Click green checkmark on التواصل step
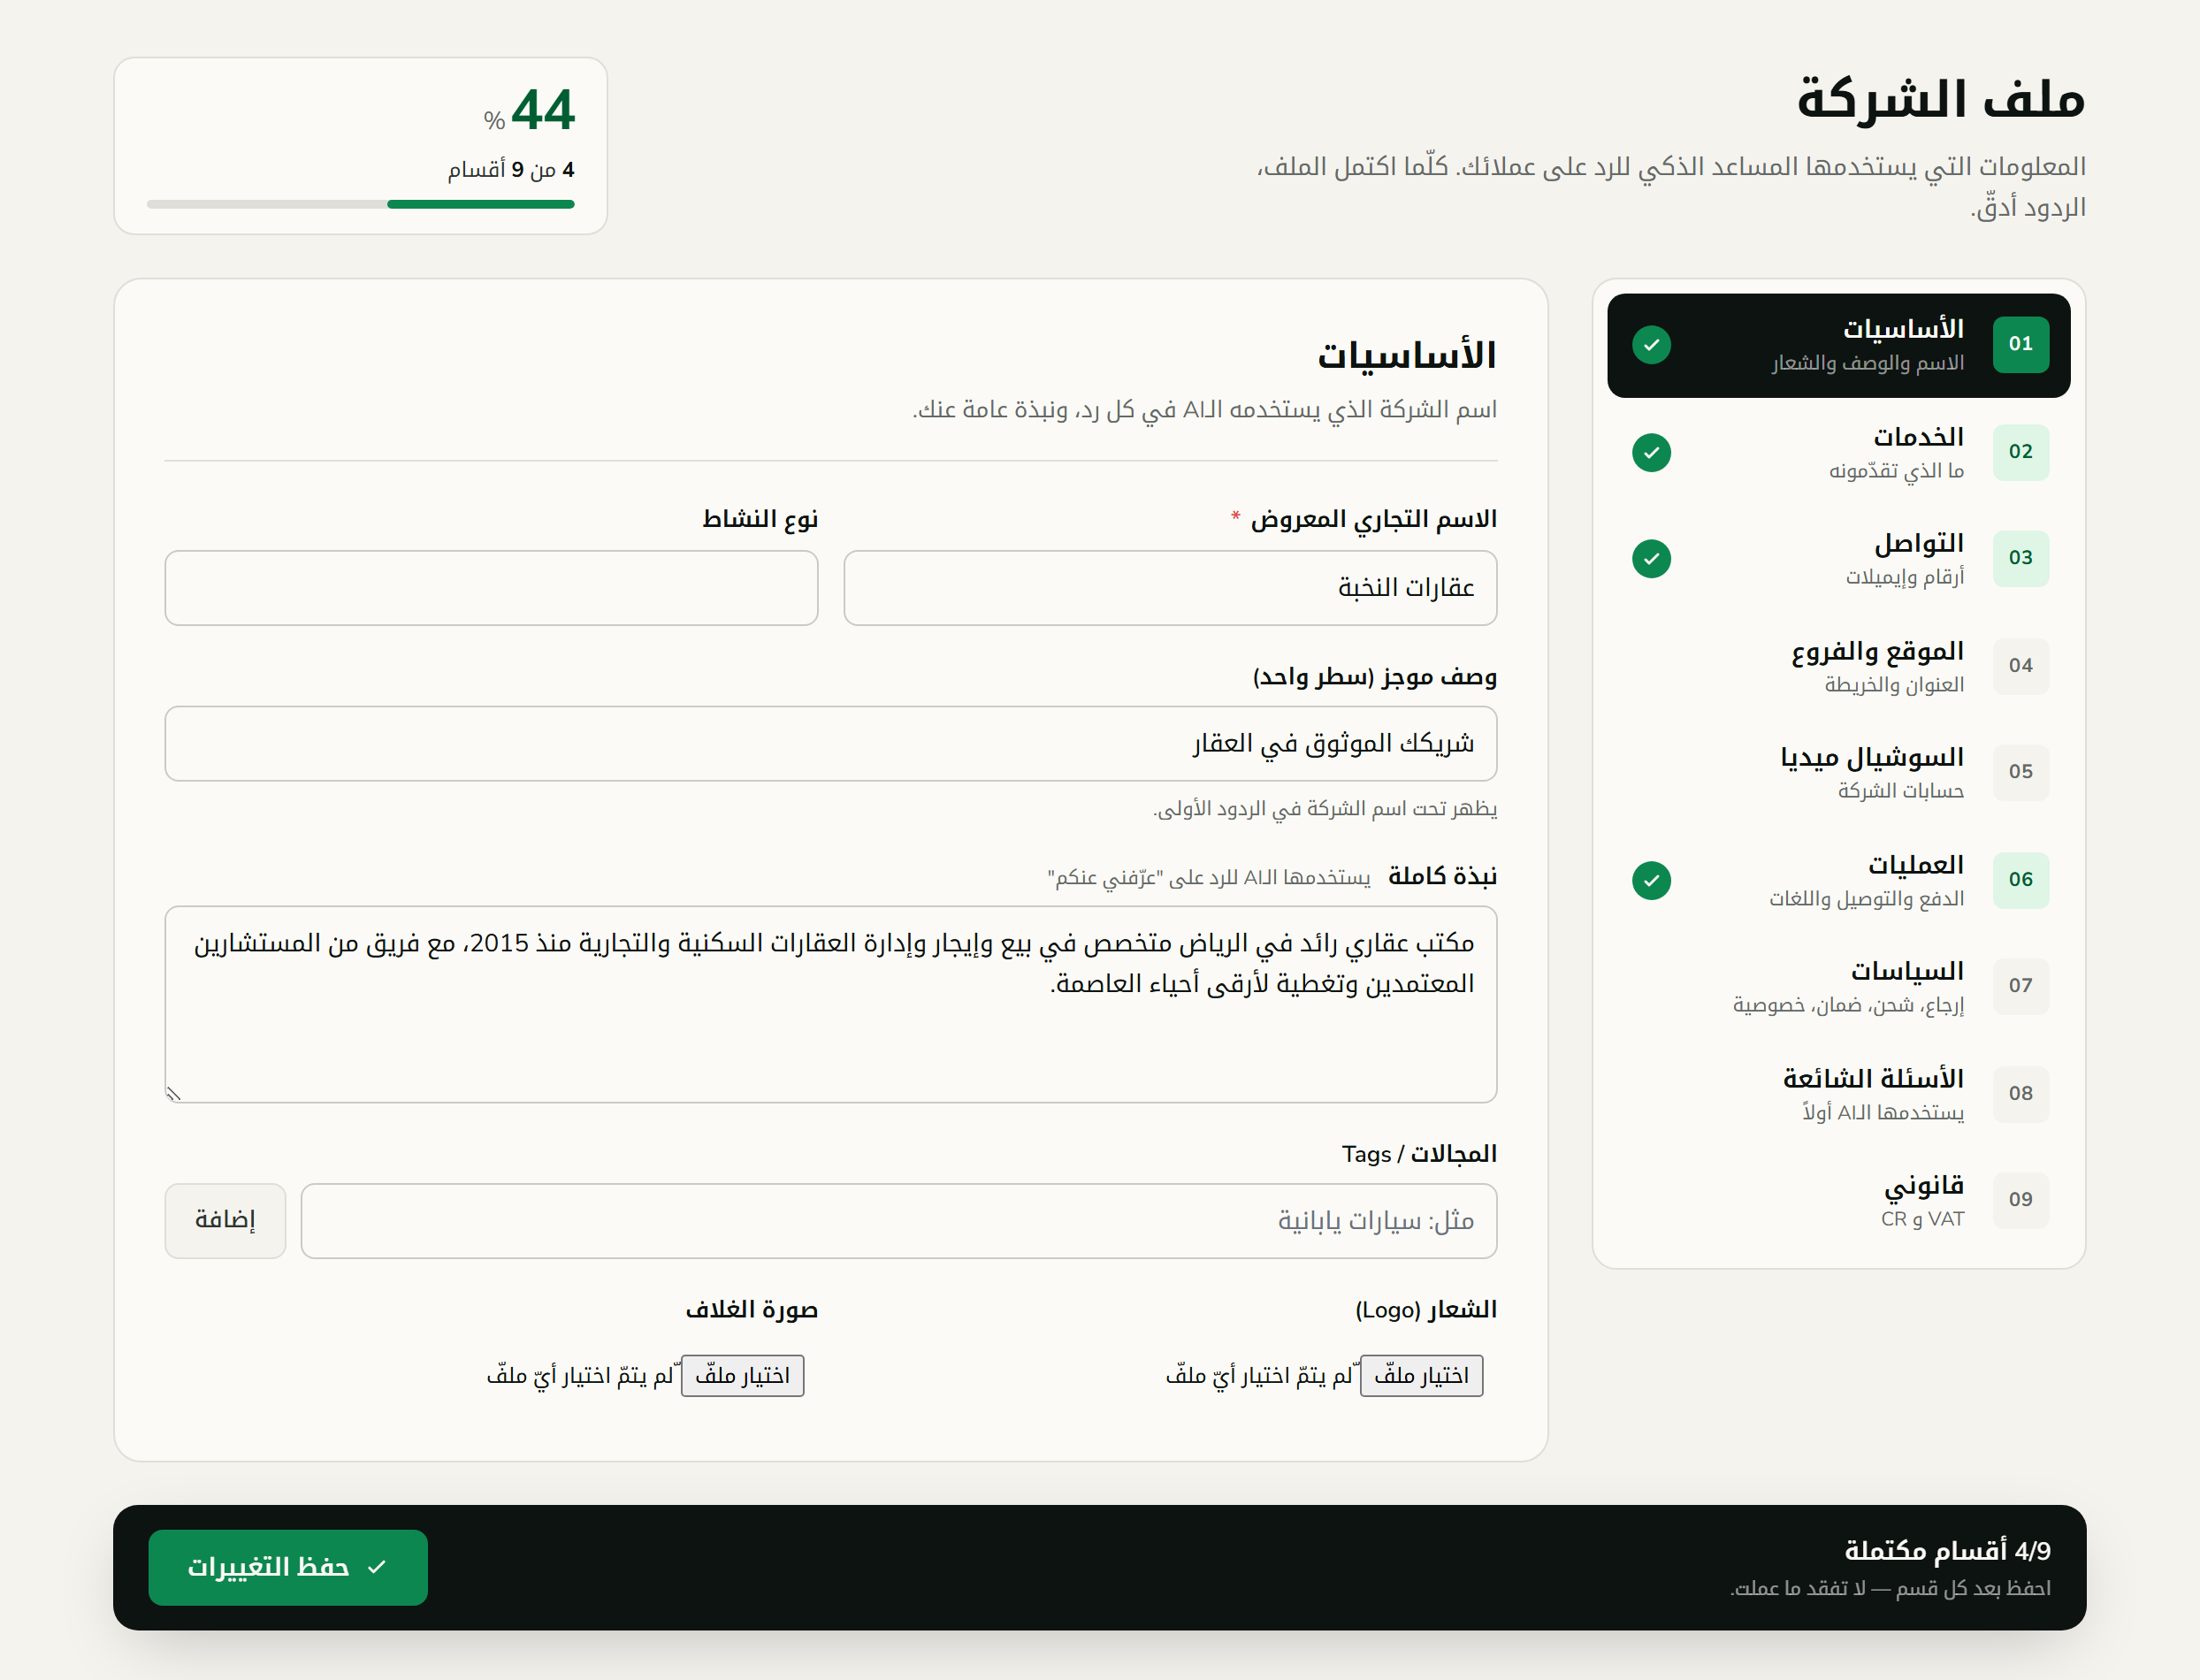Image resolution: width=2200 pixels, height=1680 pixels. pos(1651,558)
